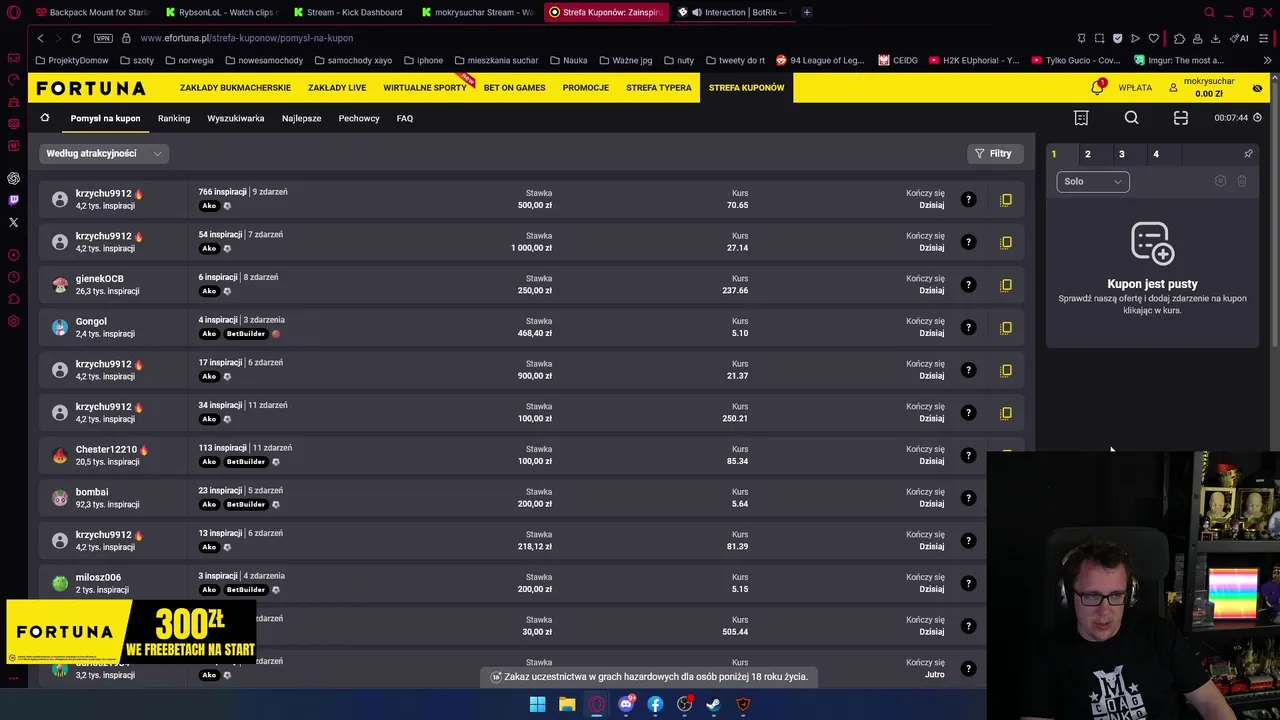Open the notifications bell in Fortuna header
The width and height of the screenshot is (1280, 720).
tap(1097, 87)
